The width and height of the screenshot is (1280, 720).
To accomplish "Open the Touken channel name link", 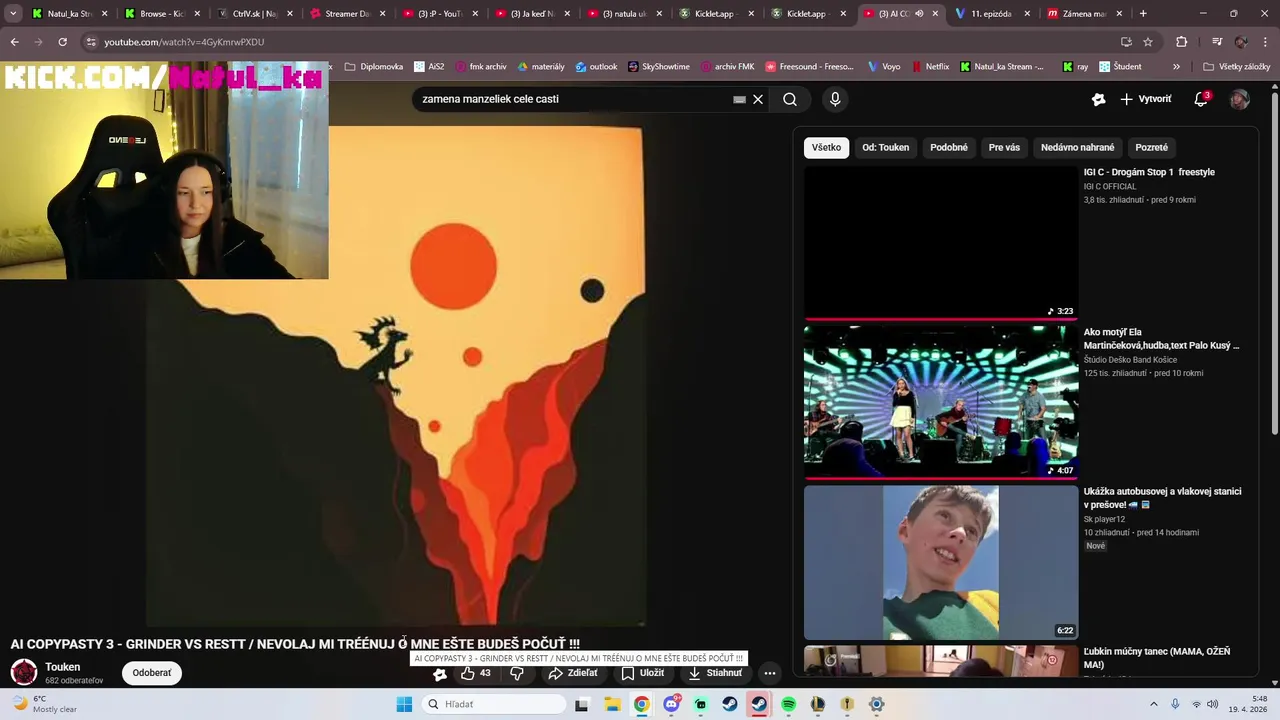I will [x=62, y=667].
